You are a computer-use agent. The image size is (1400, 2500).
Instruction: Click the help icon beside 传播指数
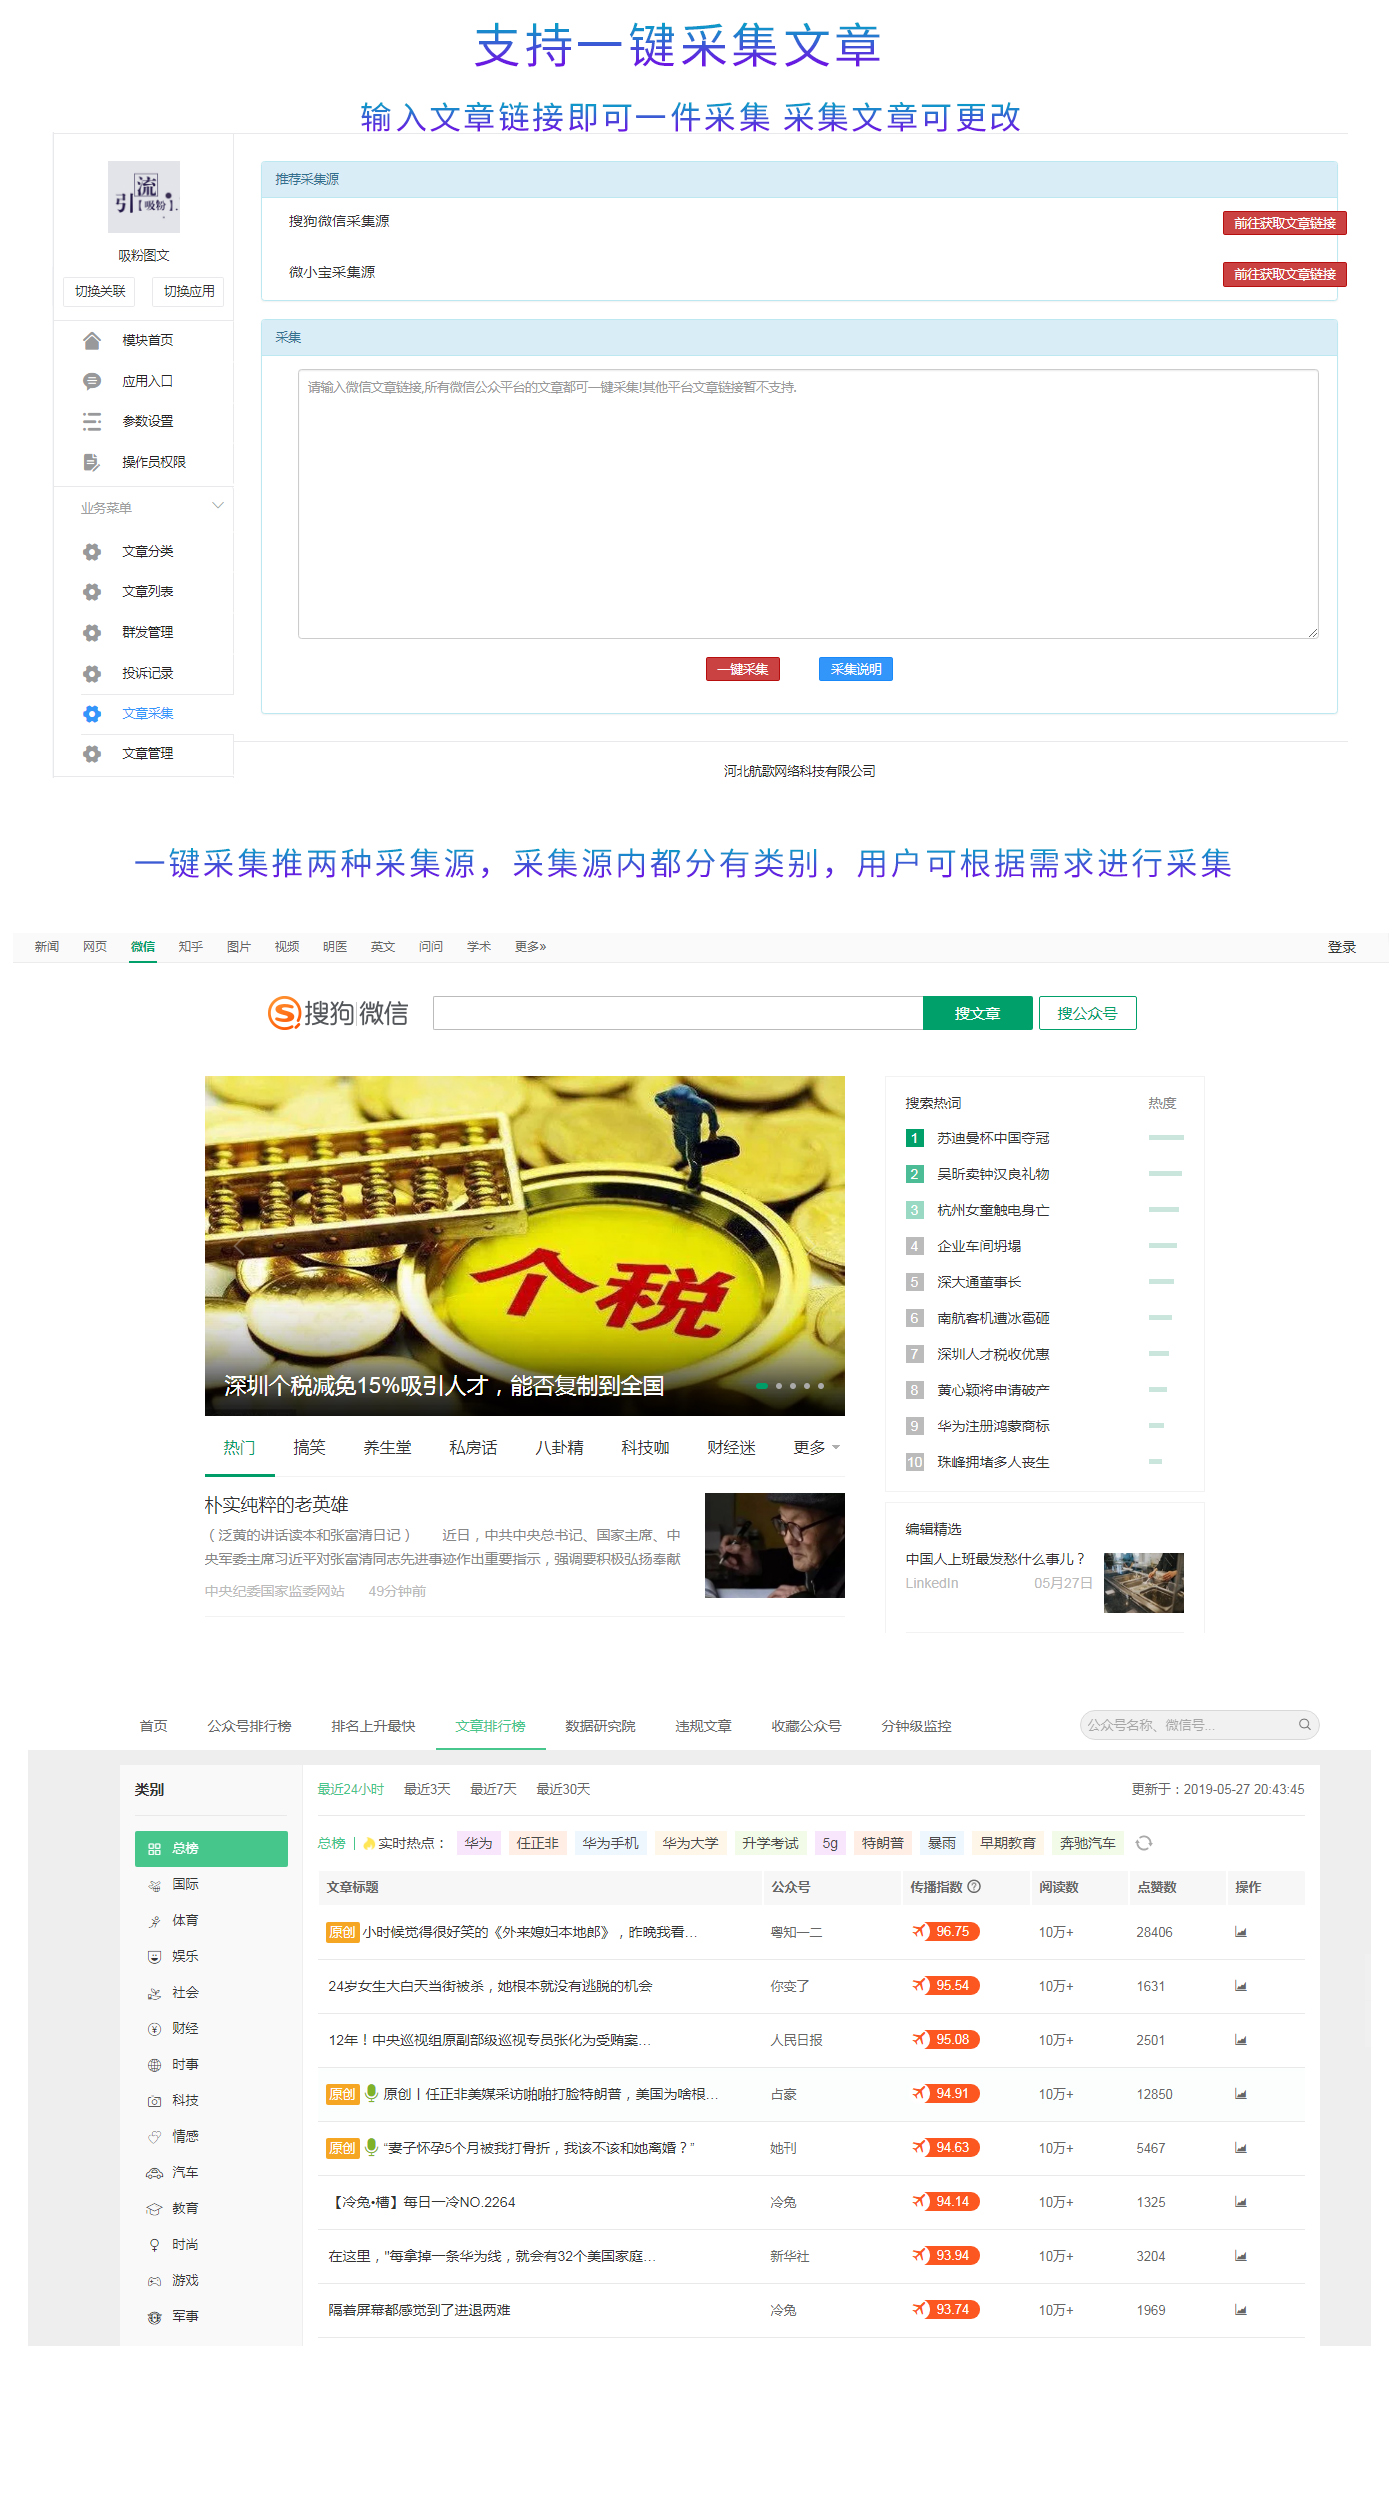tap(974, 1886)
